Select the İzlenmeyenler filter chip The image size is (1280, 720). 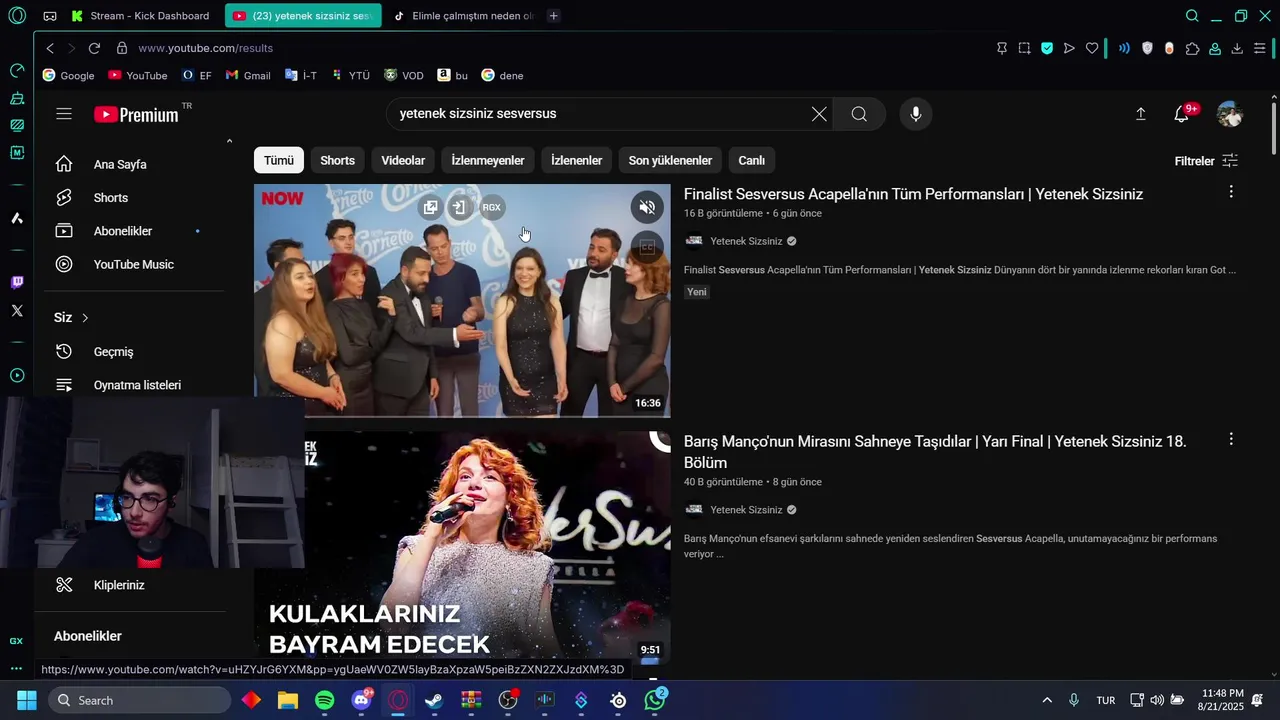[x=488, y=160]
